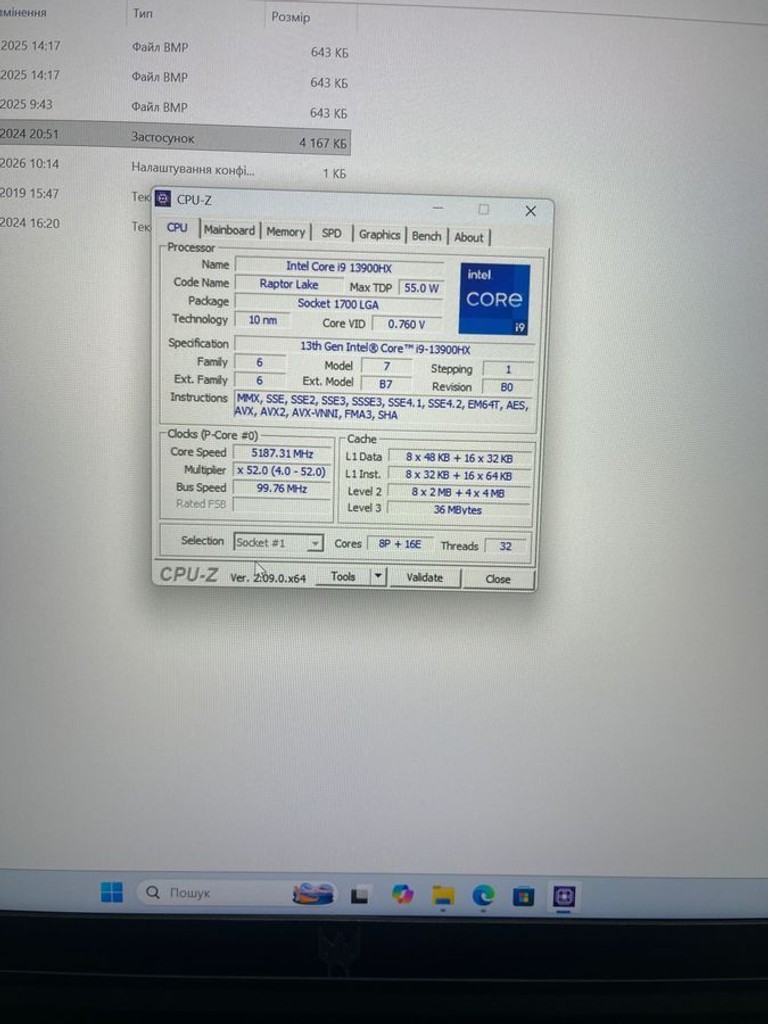Click the L1 Data cache value

459,458
